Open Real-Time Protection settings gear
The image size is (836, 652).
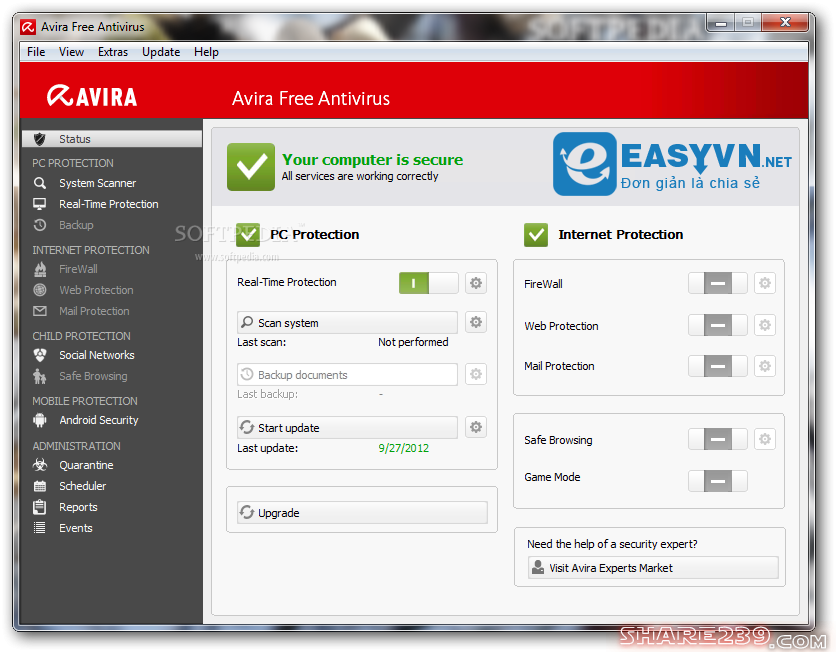click(x=476, y=283)
